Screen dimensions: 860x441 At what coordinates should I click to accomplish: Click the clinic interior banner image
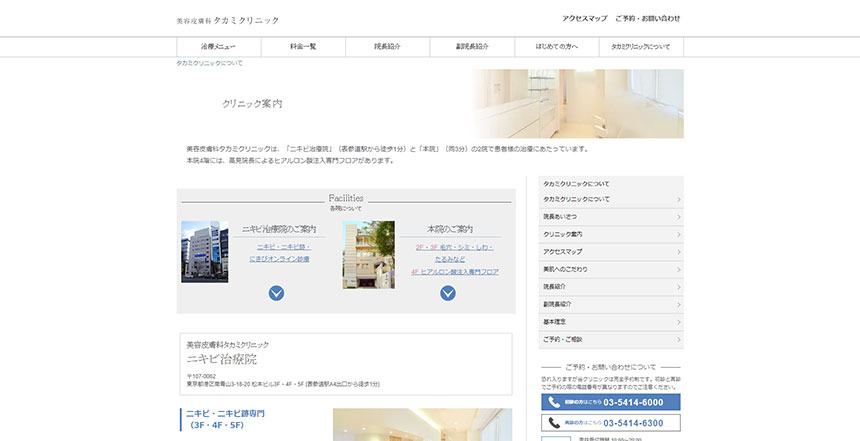(x=578, y=104)
